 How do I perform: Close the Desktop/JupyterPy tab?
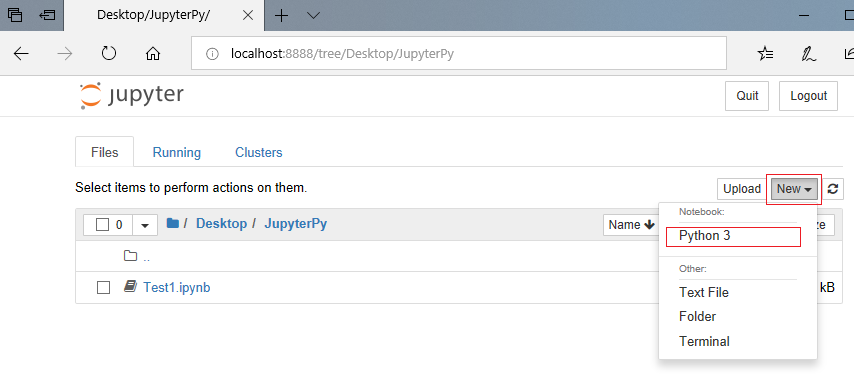coord(247,15)
